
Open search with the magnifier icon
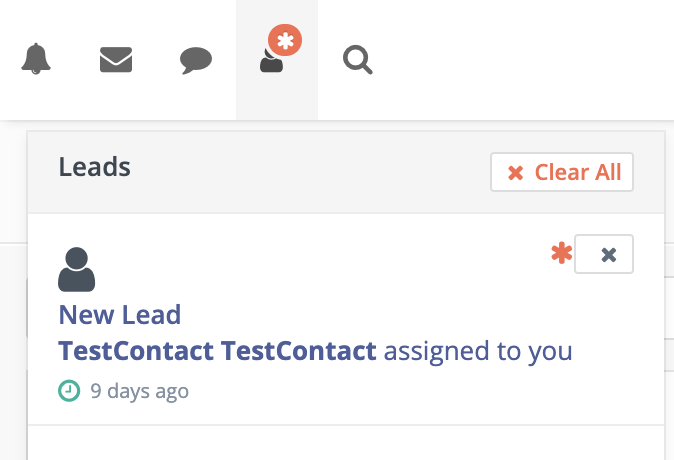point(358,60)
